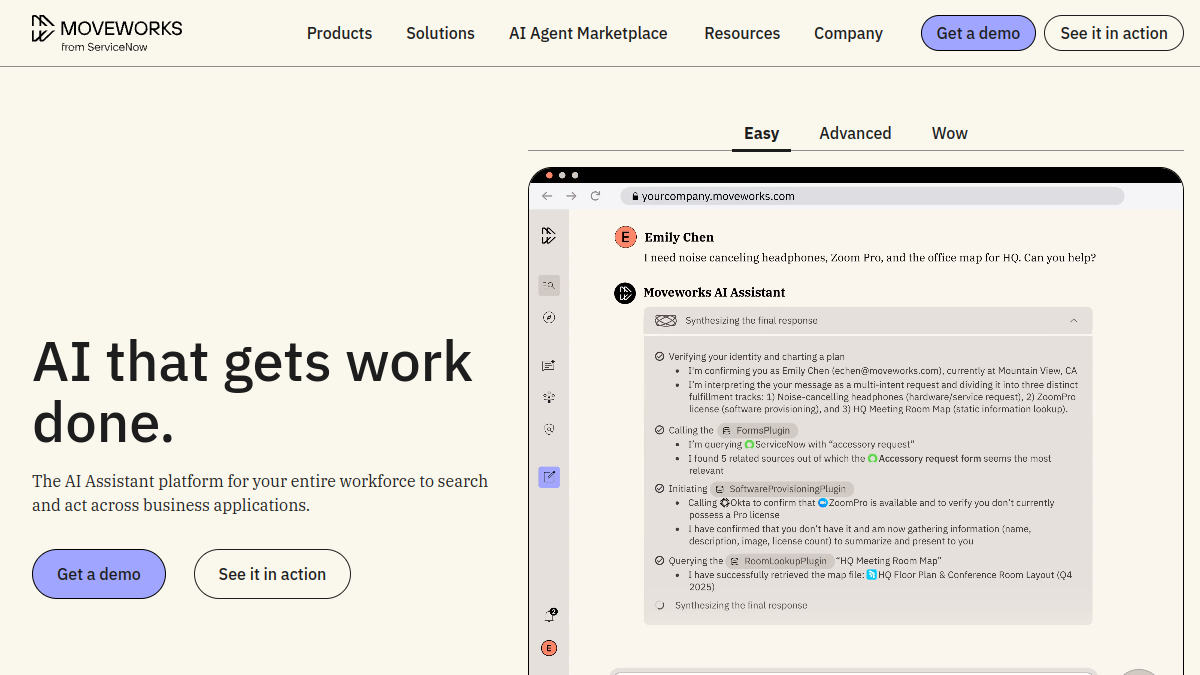Click the mock browser back arrow

point(547,196)
